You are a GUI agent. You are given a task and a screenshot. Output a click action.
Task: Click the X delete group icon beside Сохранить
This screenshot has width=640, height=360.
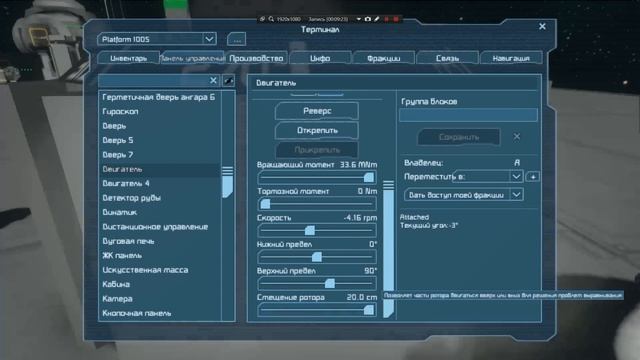[517, 136]
